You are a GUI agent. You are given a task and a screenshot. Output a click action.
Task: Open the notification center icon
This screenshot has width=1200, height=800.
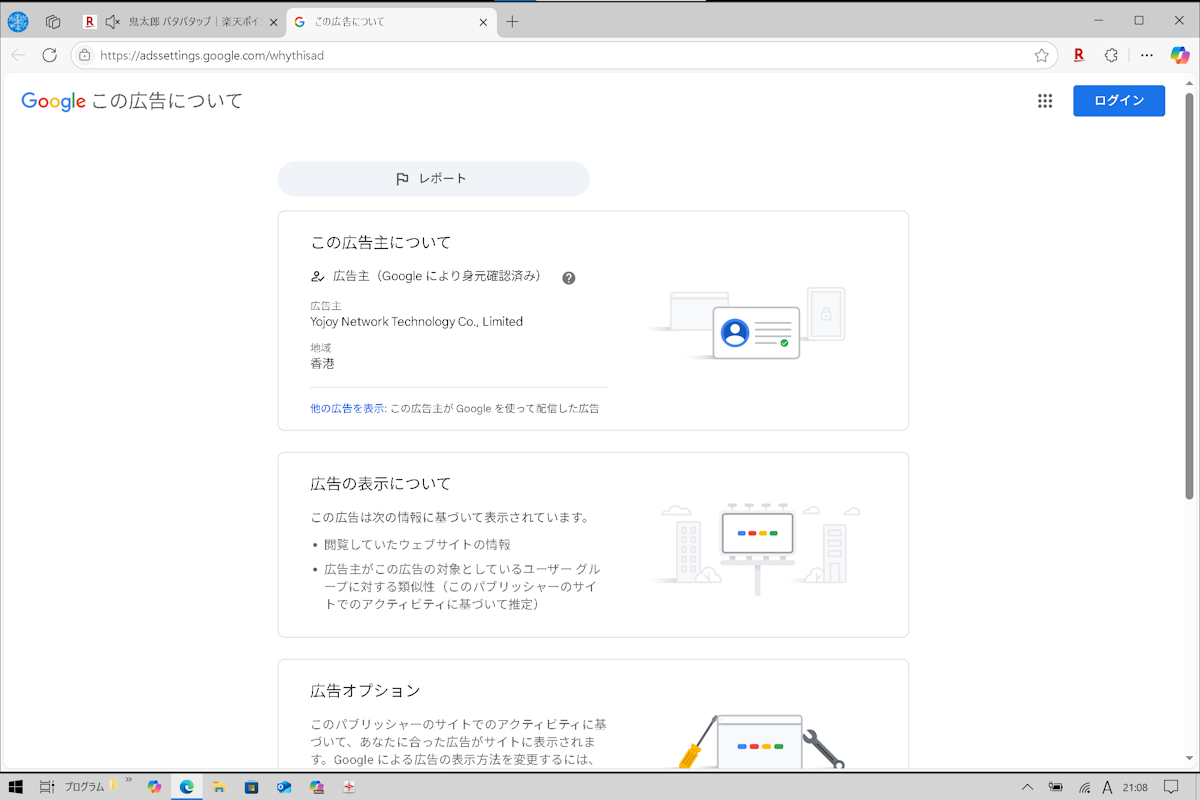pyautogui.click(x=1173, y=787)
